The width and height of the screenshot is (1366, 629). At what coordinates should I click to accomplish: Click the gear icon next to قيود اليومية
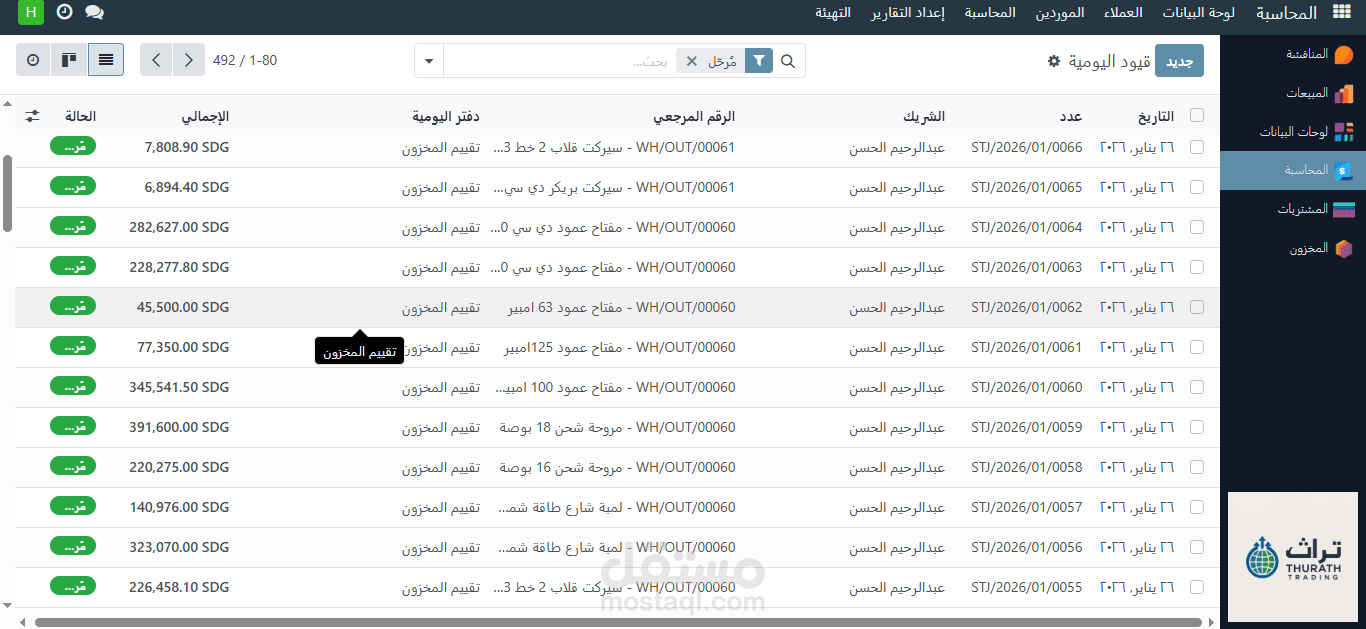[1052, 60]
